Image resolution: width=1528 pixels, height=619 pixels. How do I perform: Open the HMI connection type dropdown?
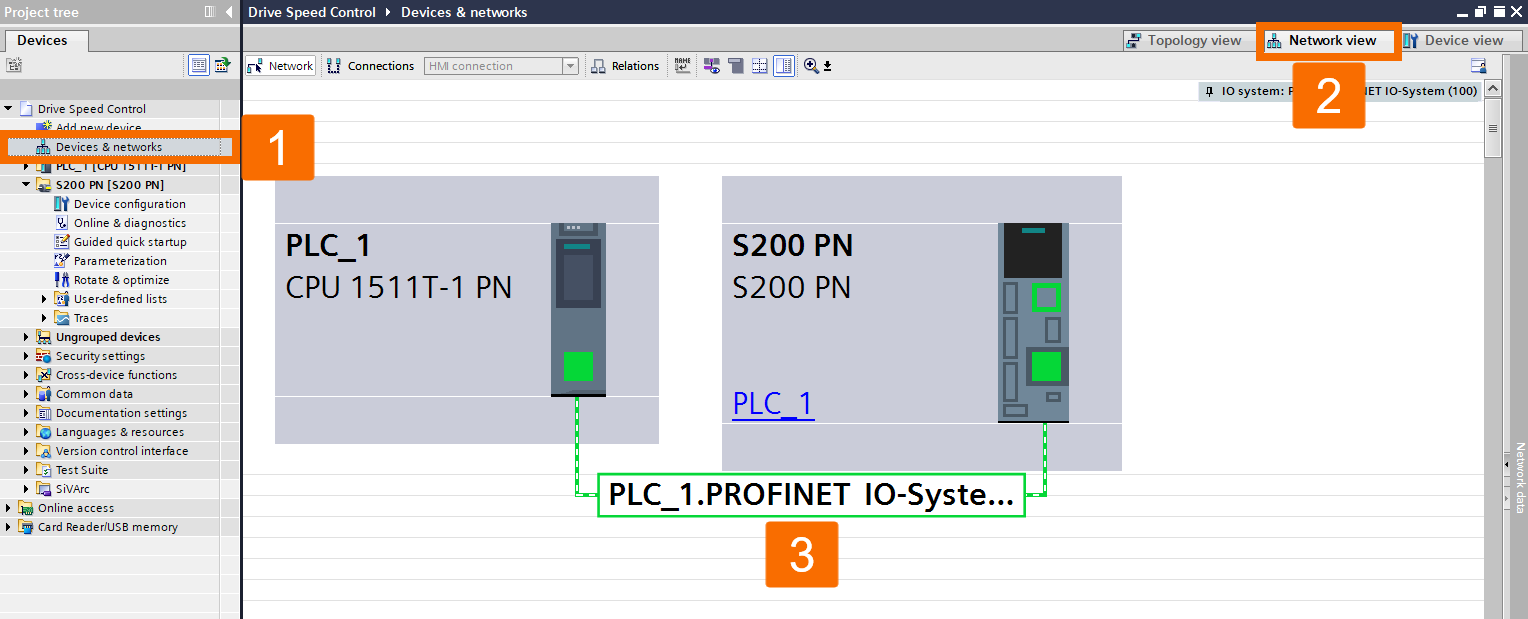[x=570, y=66]
